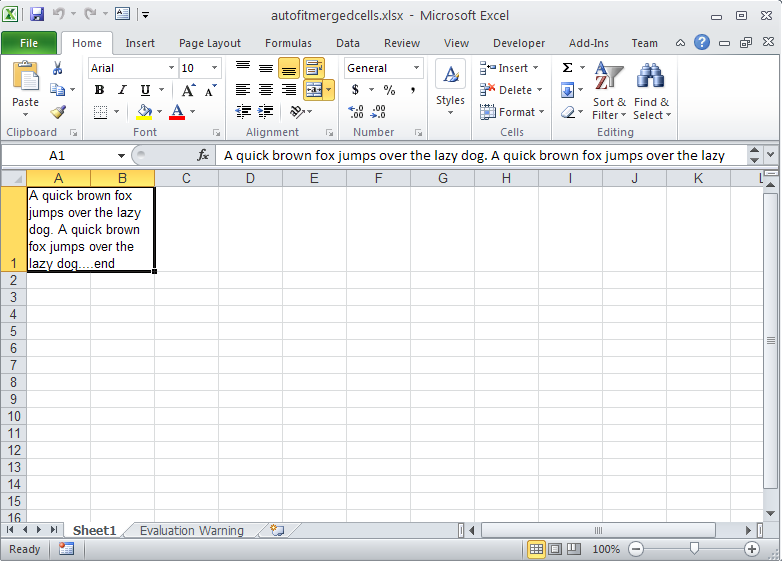Toggle Wrap Text button

[x=314, y=68]
